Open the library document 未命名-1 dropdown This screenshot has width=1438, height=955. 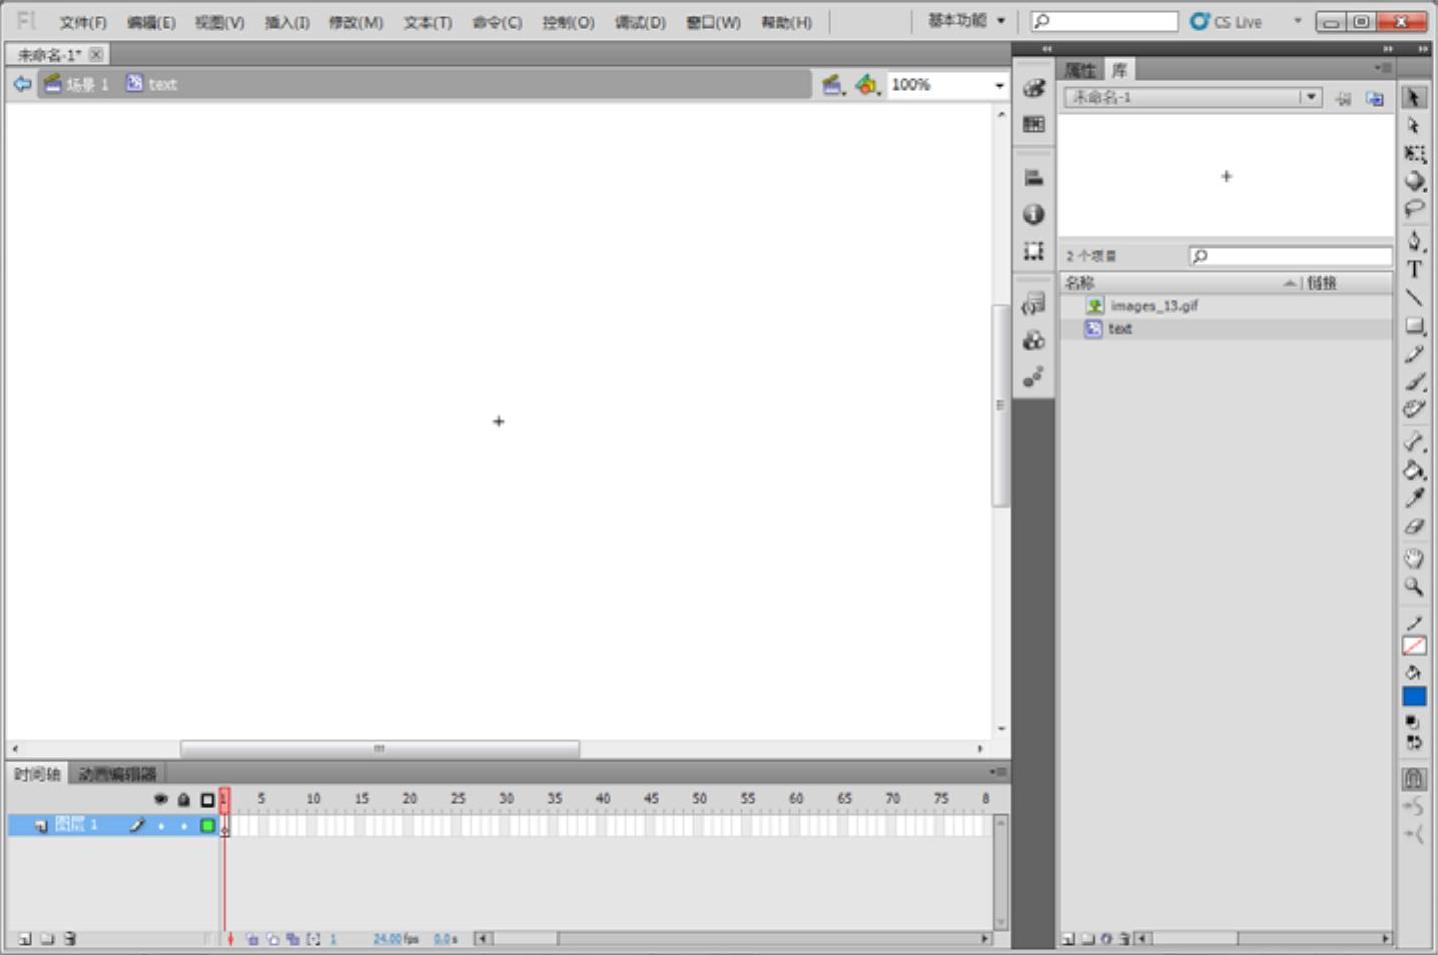click(1310, 97)
